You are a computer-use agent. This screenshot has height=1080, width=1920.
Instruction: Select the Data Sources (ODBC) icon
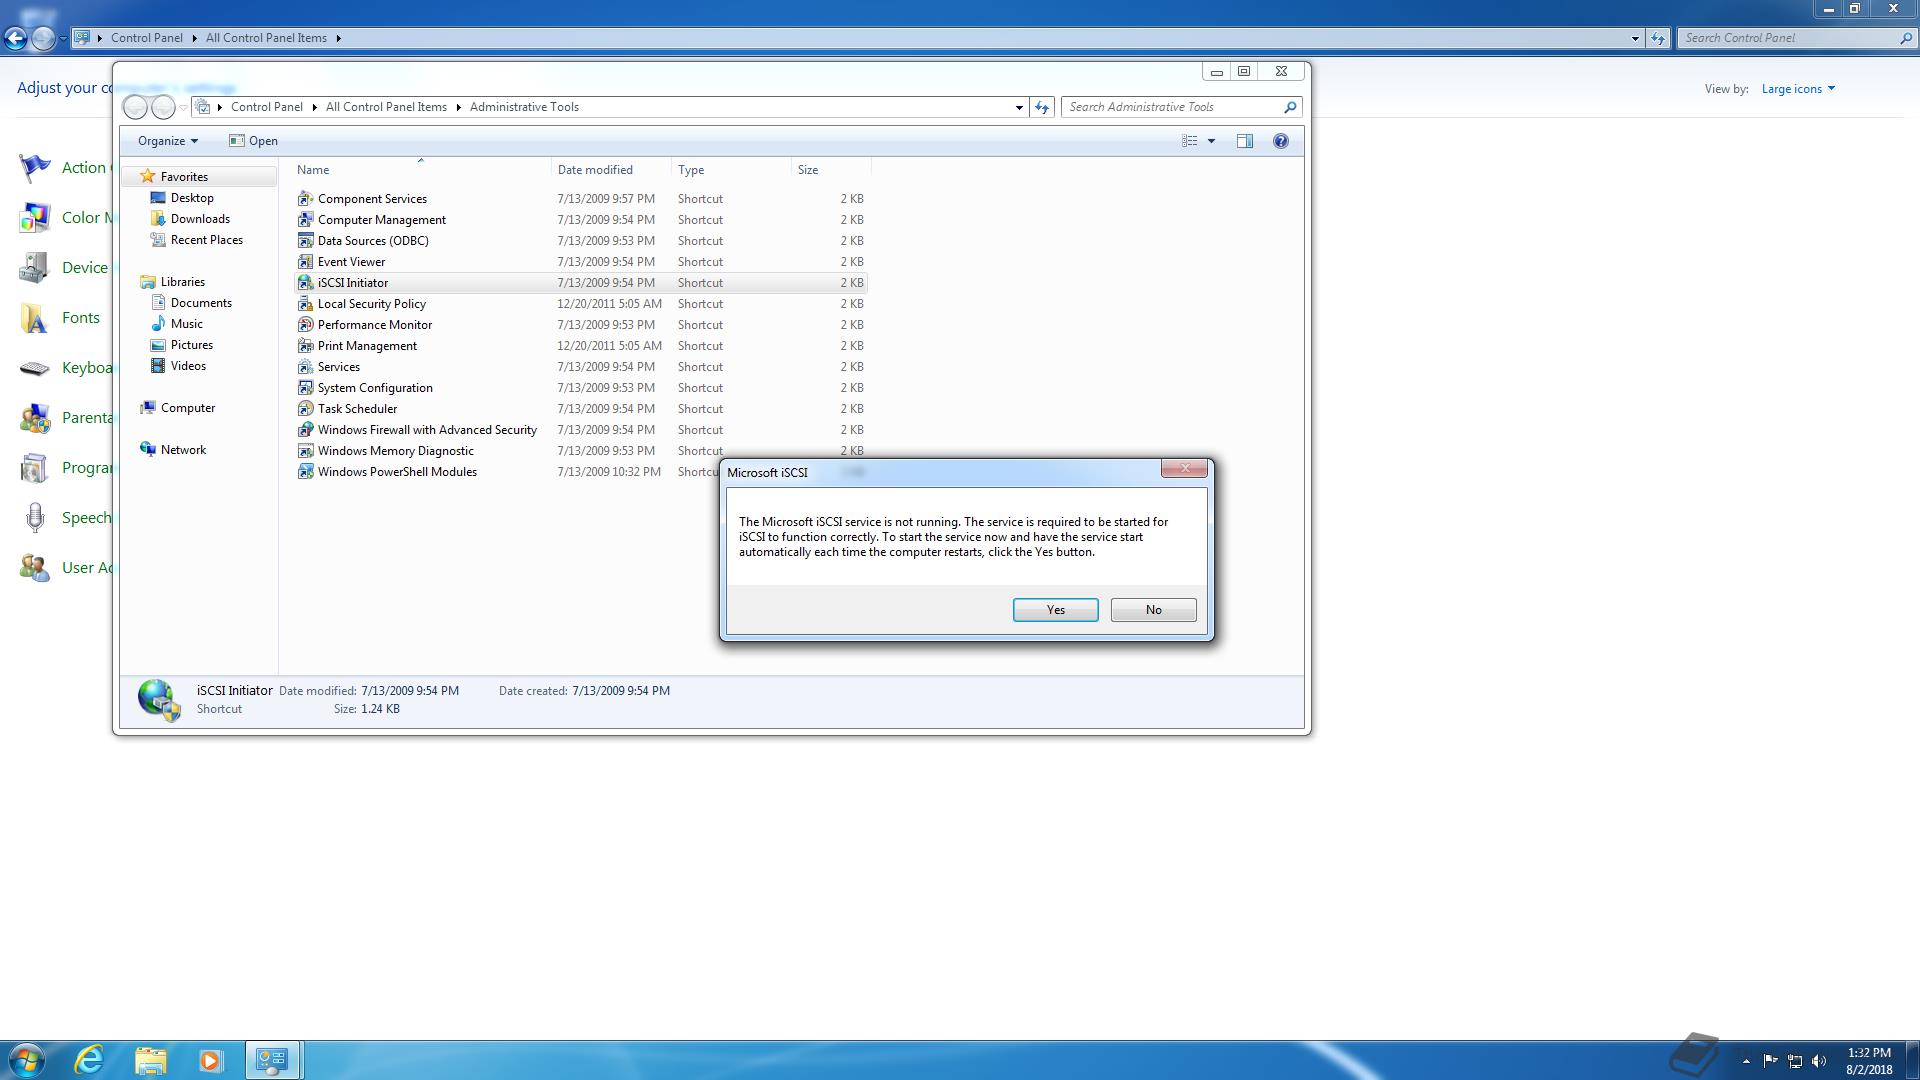pyautogui.click(x=305, y=241)
